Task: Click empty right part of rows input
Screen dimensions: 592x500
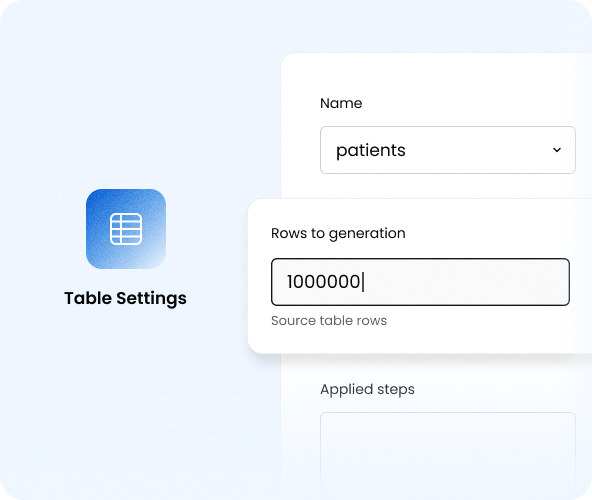Action: tap(472, 282)
